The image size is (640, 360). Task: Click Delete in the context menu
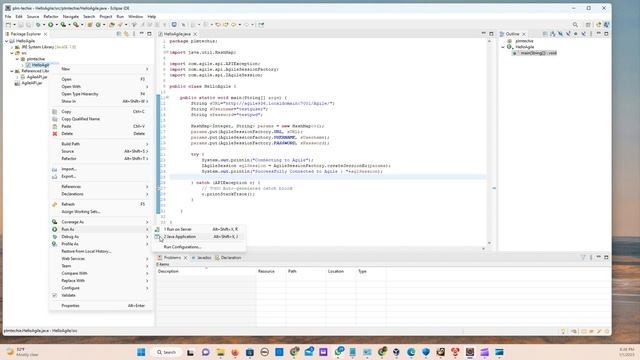100,134
